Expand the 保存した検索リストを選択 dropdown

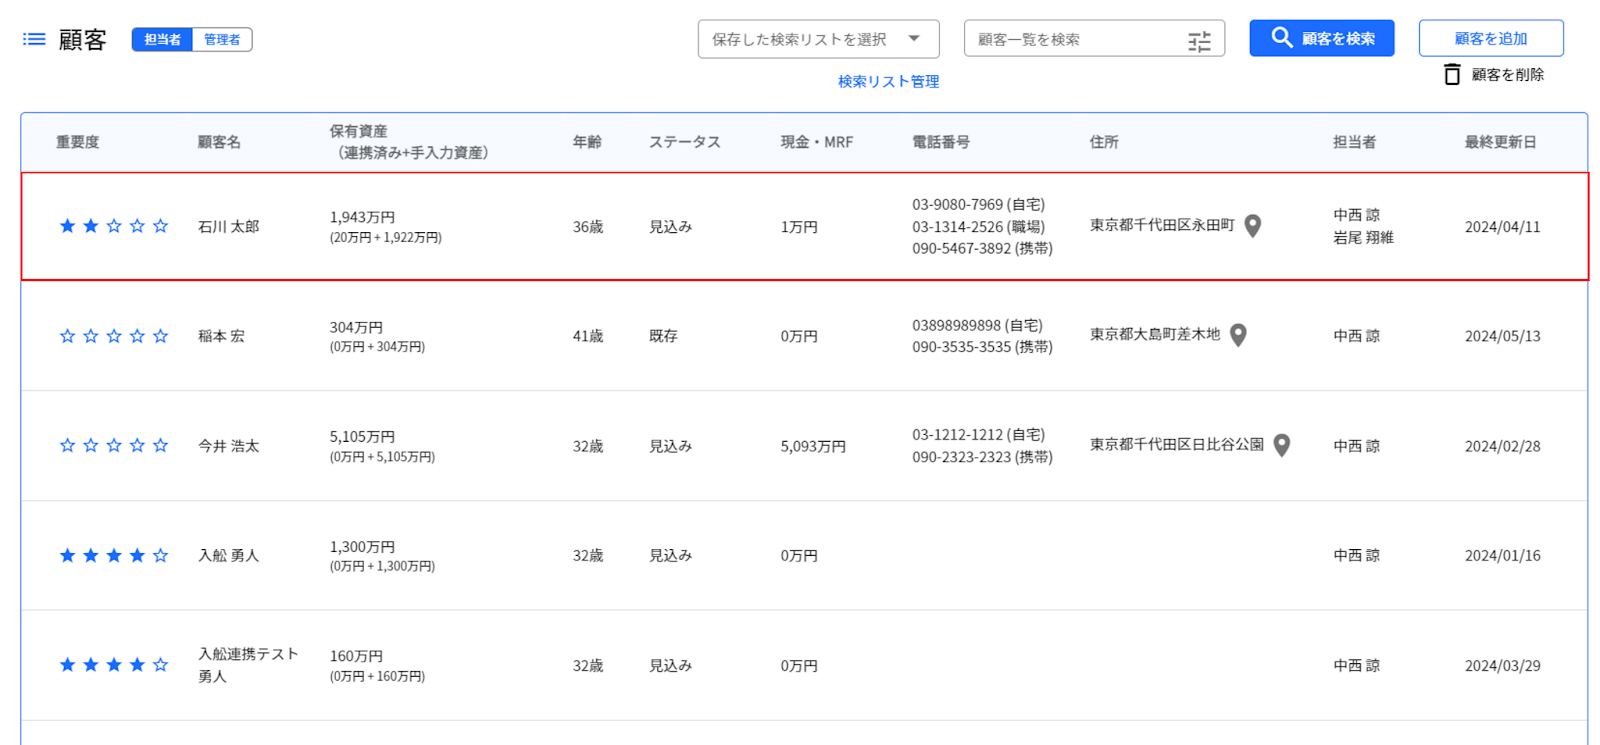click(x=818, y=39)
